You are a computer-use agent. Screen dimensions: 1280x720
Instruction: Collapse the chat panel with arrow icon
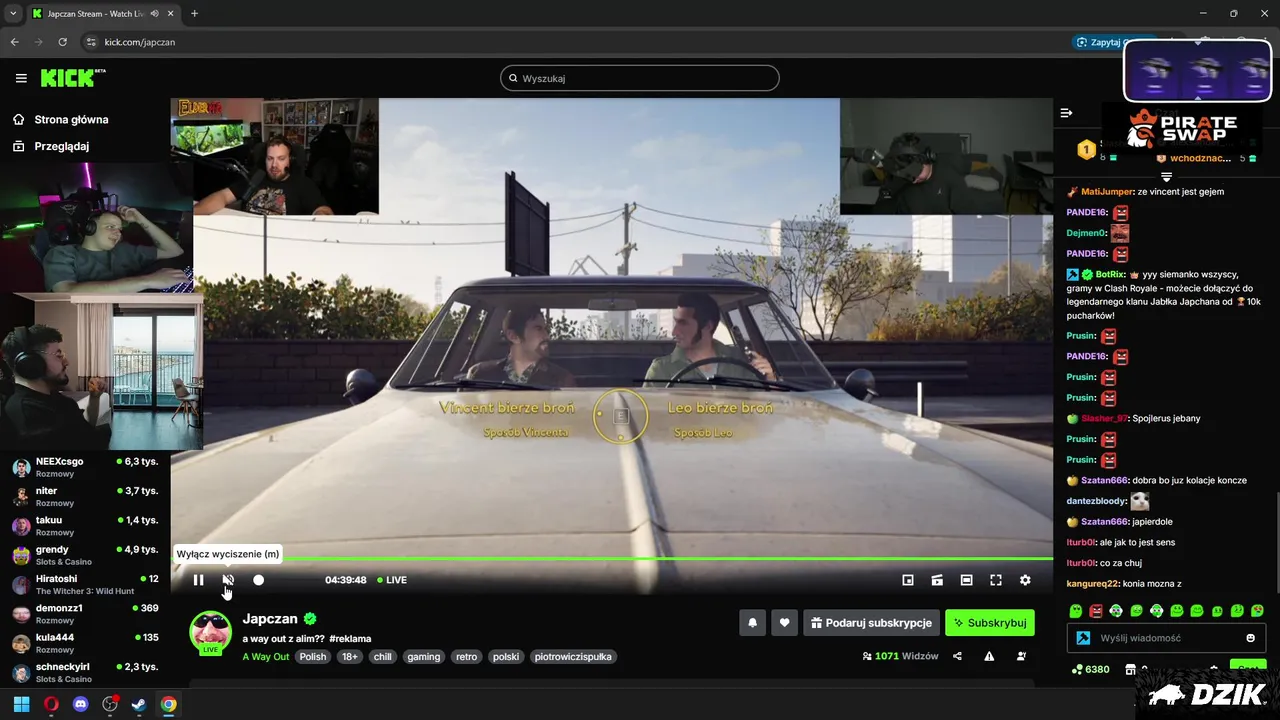tap(1067, 113)
